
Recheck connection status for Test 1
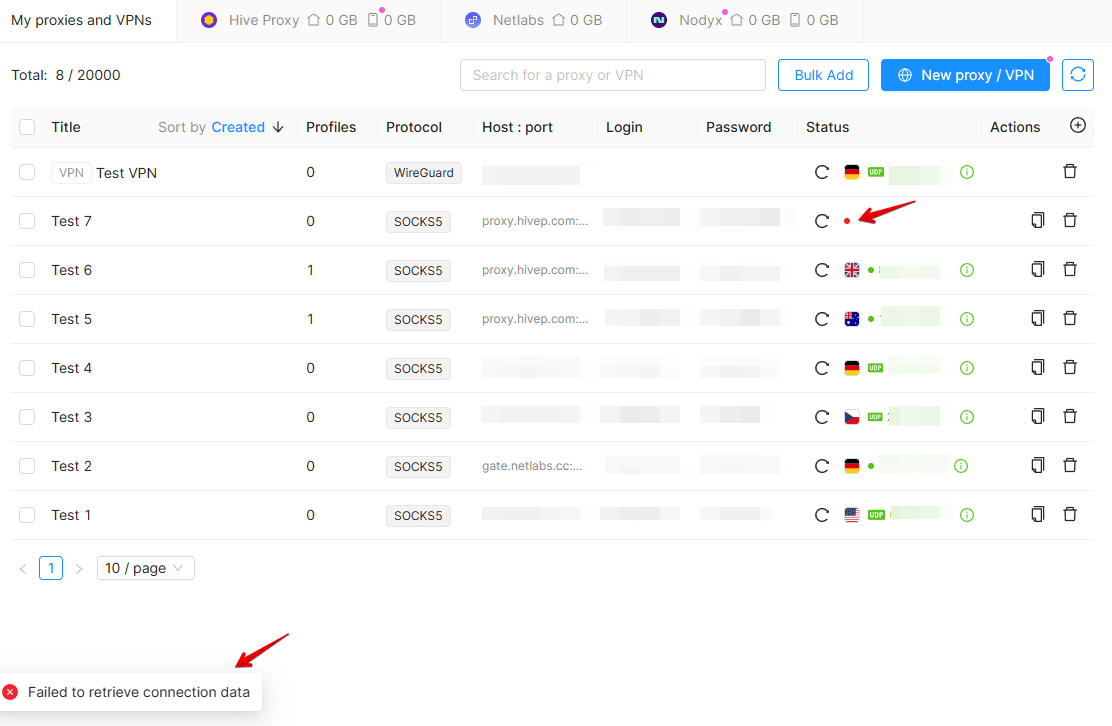pos(822,515)
